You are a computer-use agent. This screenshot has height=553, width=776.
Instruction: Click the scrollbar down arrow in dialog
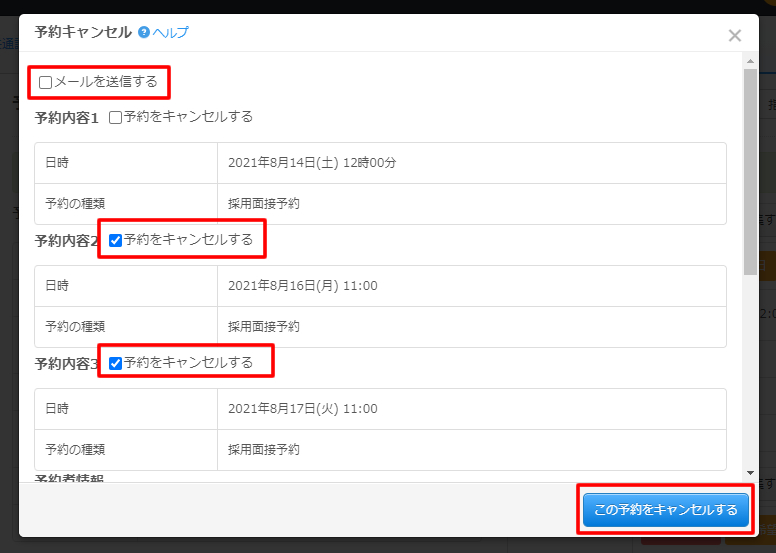click(x=750, y=472)
